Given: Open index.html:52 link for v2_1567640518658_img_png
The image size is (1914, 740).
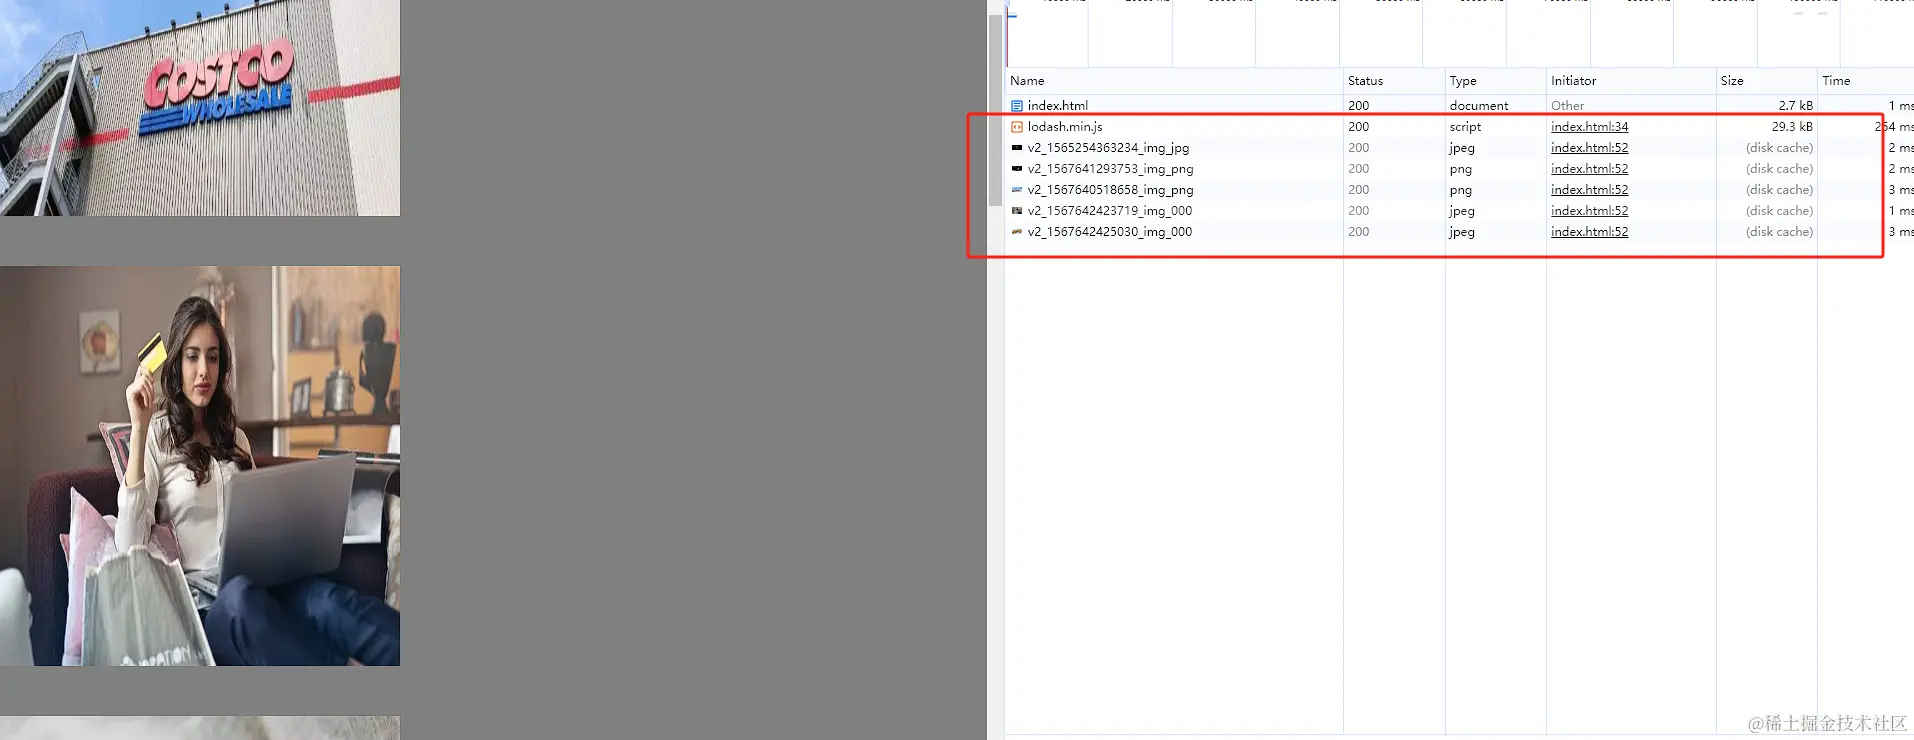Looking at the screenshot, I should tap(1589, 190).
